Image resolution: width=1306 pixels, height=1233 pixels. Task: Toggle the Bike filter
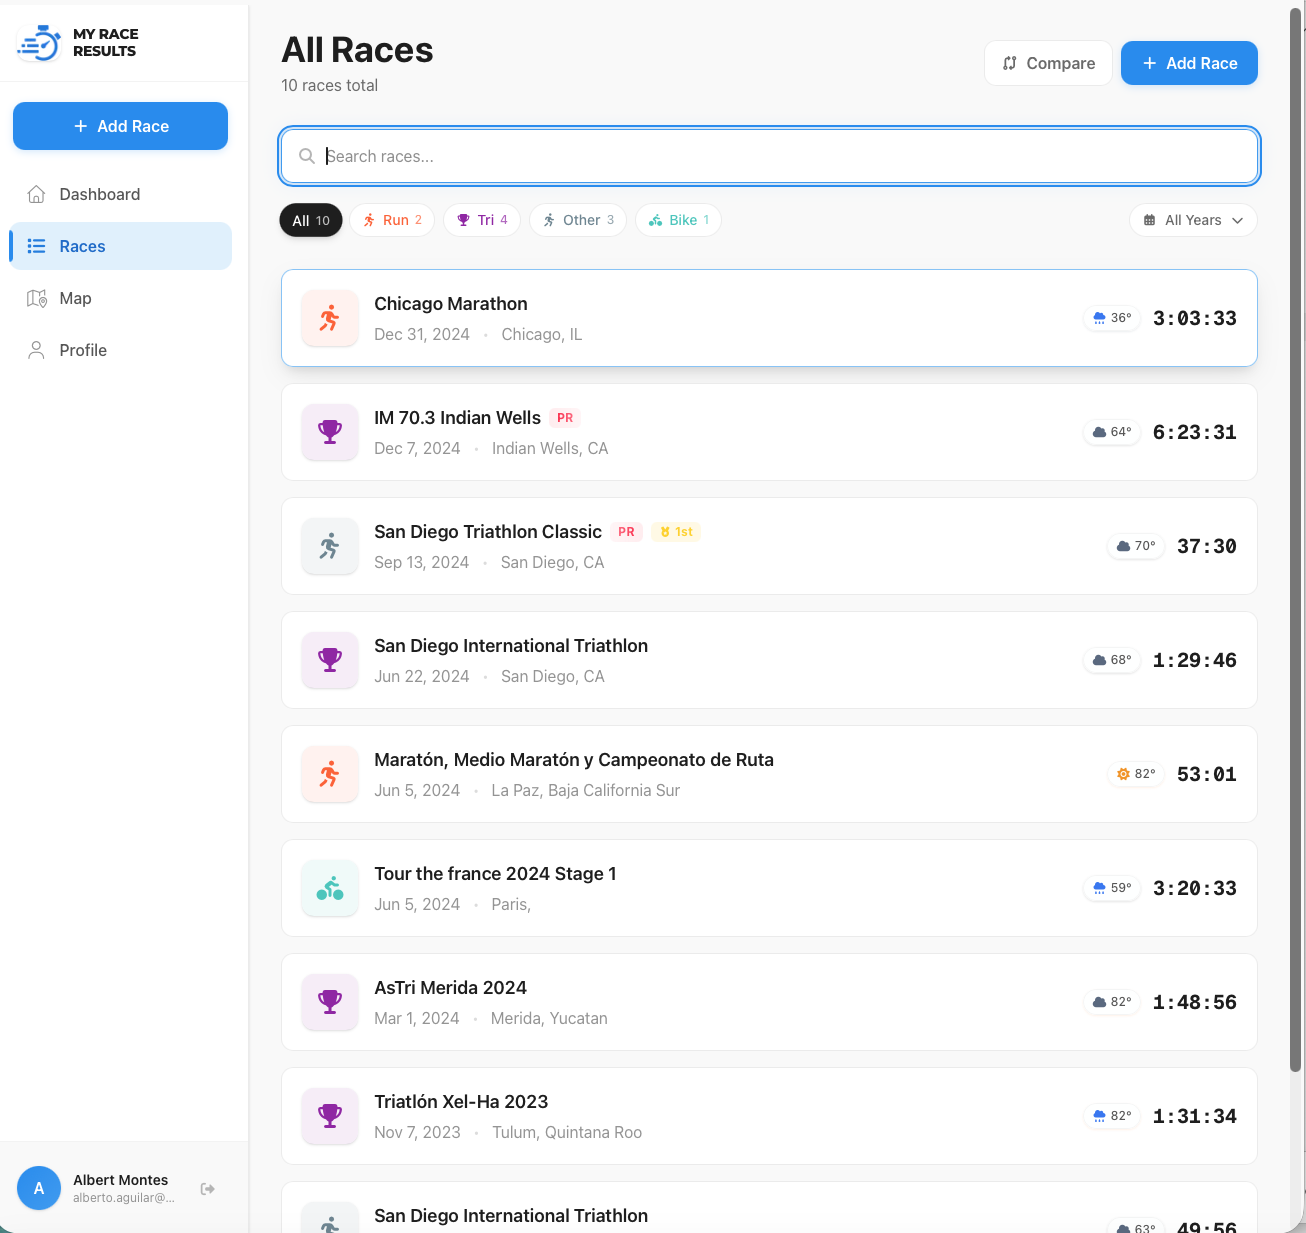pos(678,220)
